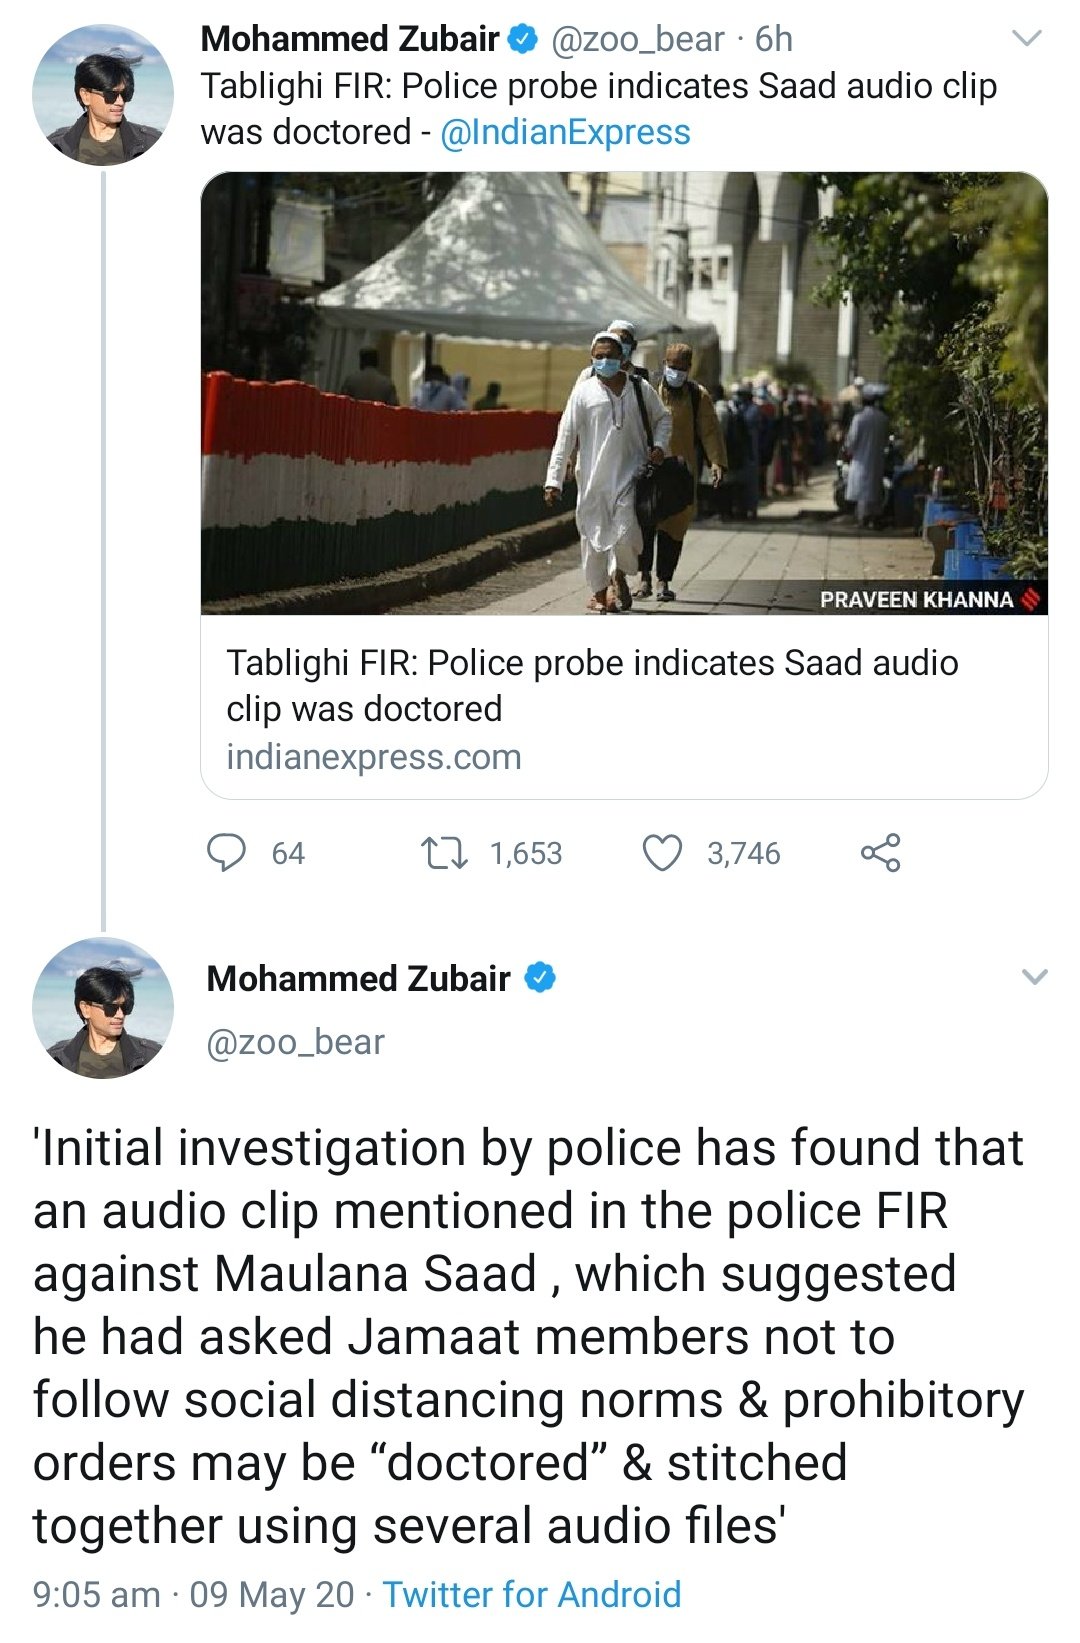The image size is (1080, 1643).
Task: Open the link card headline about the Saad audio clip
Action: point(592,685)
